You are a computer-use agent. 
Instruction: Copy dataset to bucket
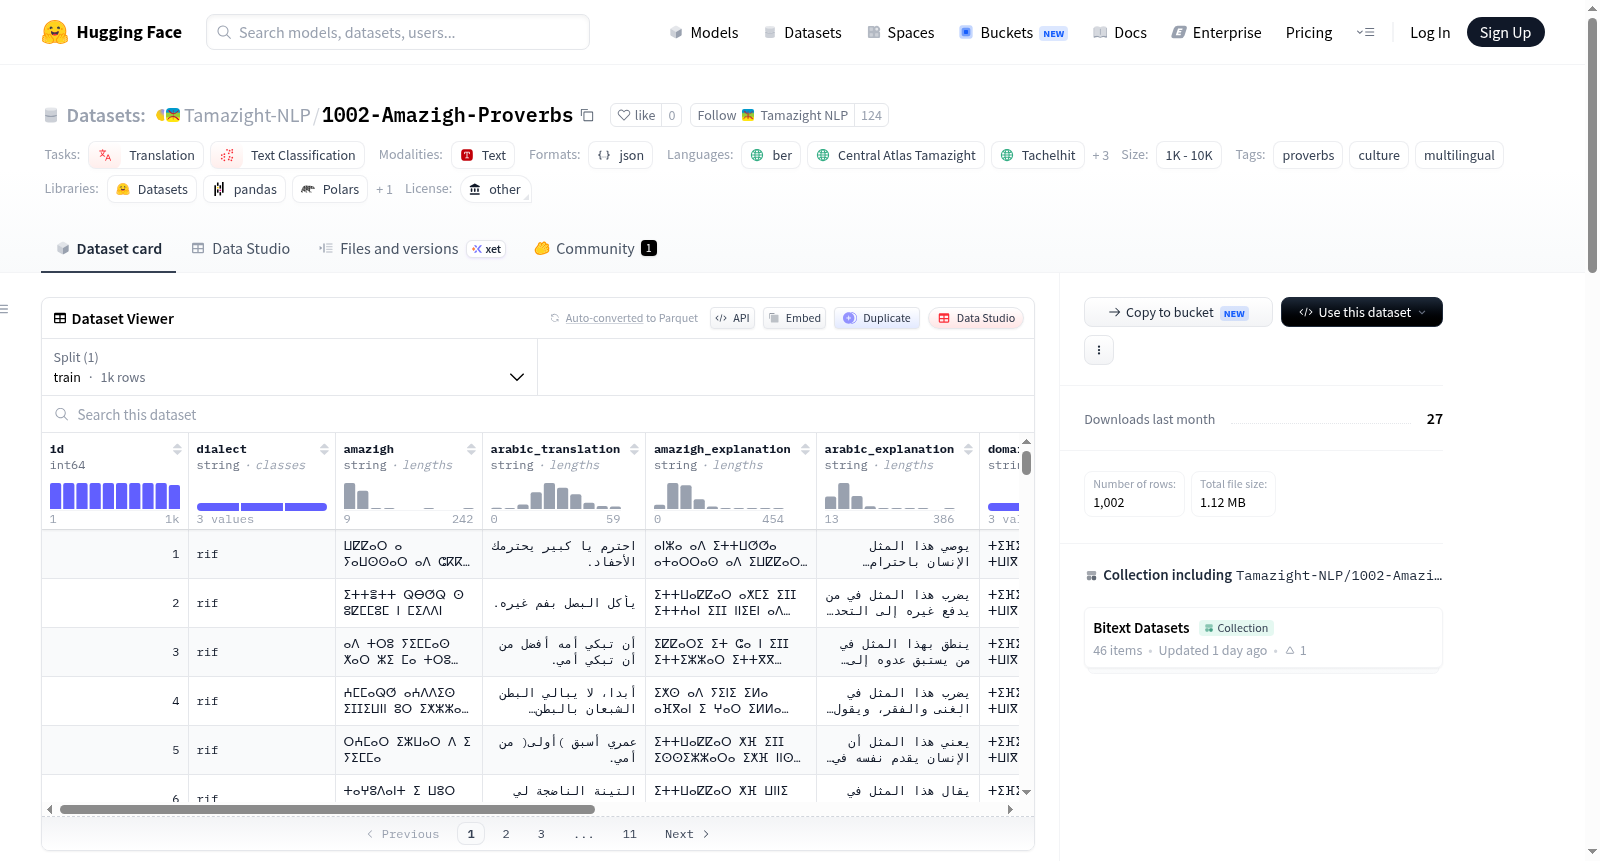click(x=1178, y=312)
